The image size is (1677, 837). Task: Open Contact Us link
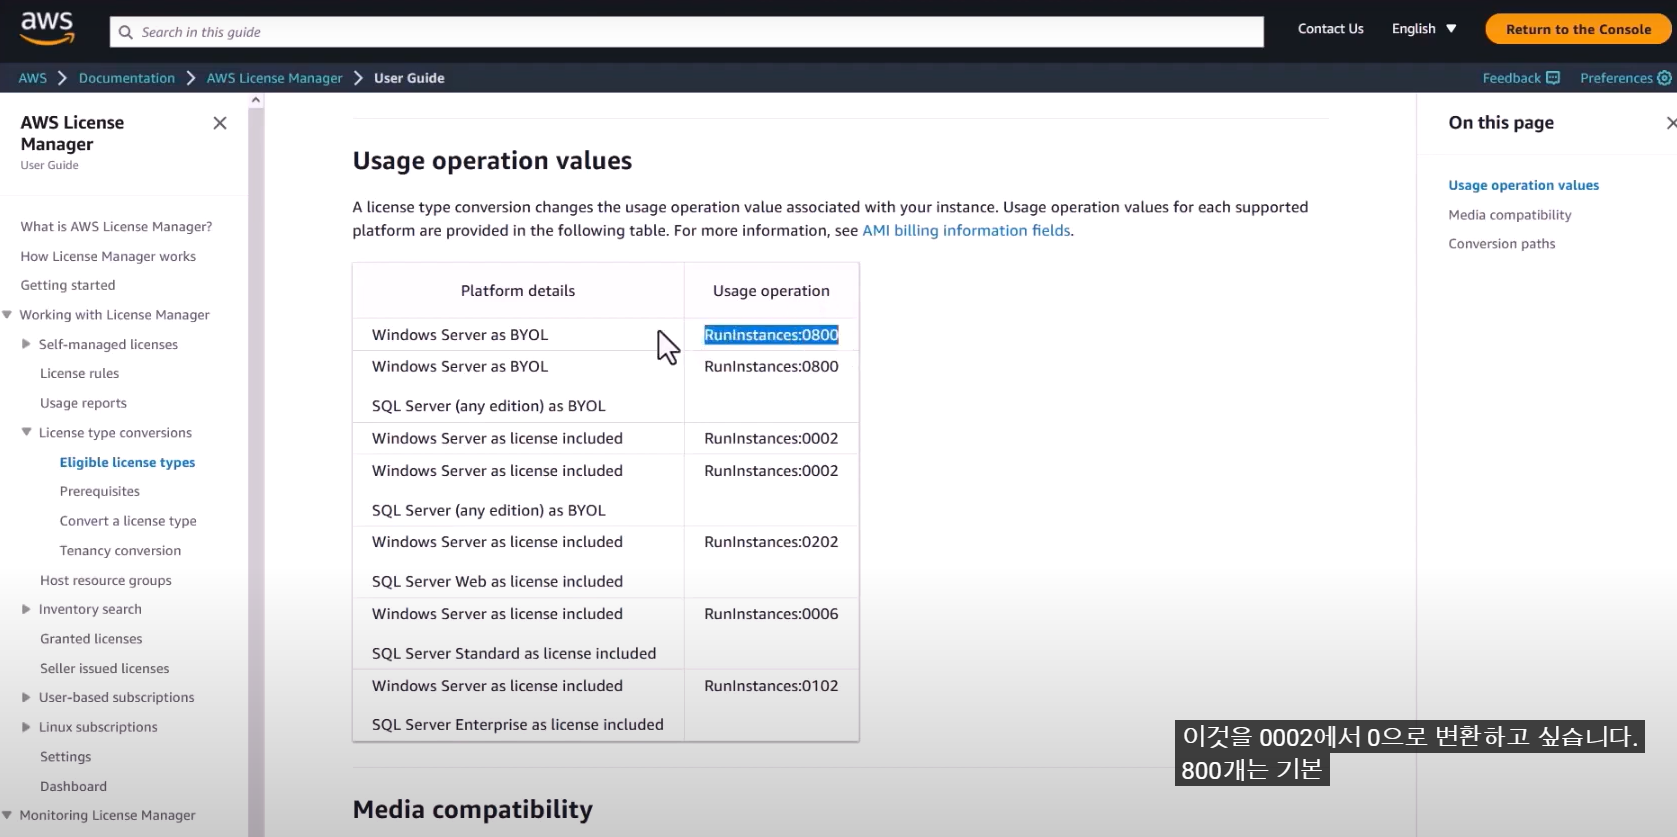coord(1330,29)
